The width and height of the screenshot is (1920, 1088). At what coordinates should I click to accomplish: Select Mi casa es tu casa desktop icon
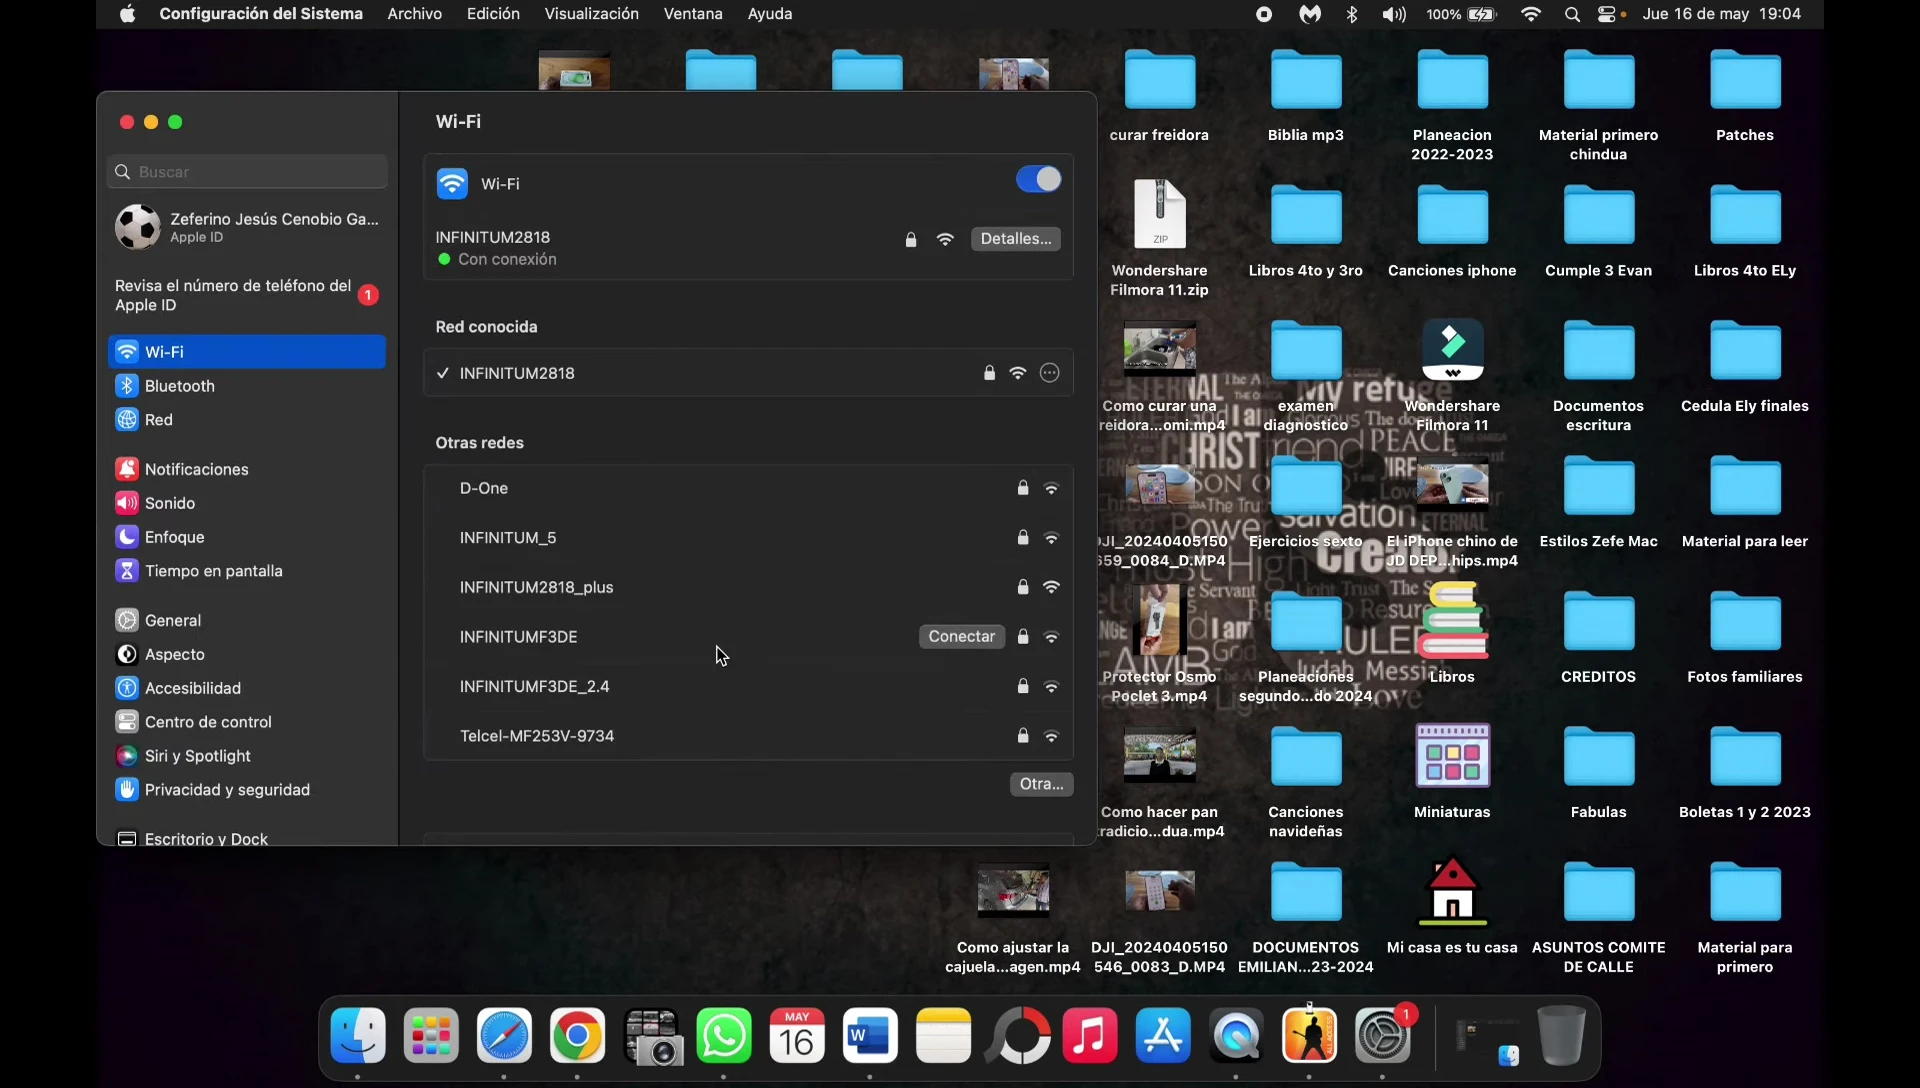coord(1452,907)
